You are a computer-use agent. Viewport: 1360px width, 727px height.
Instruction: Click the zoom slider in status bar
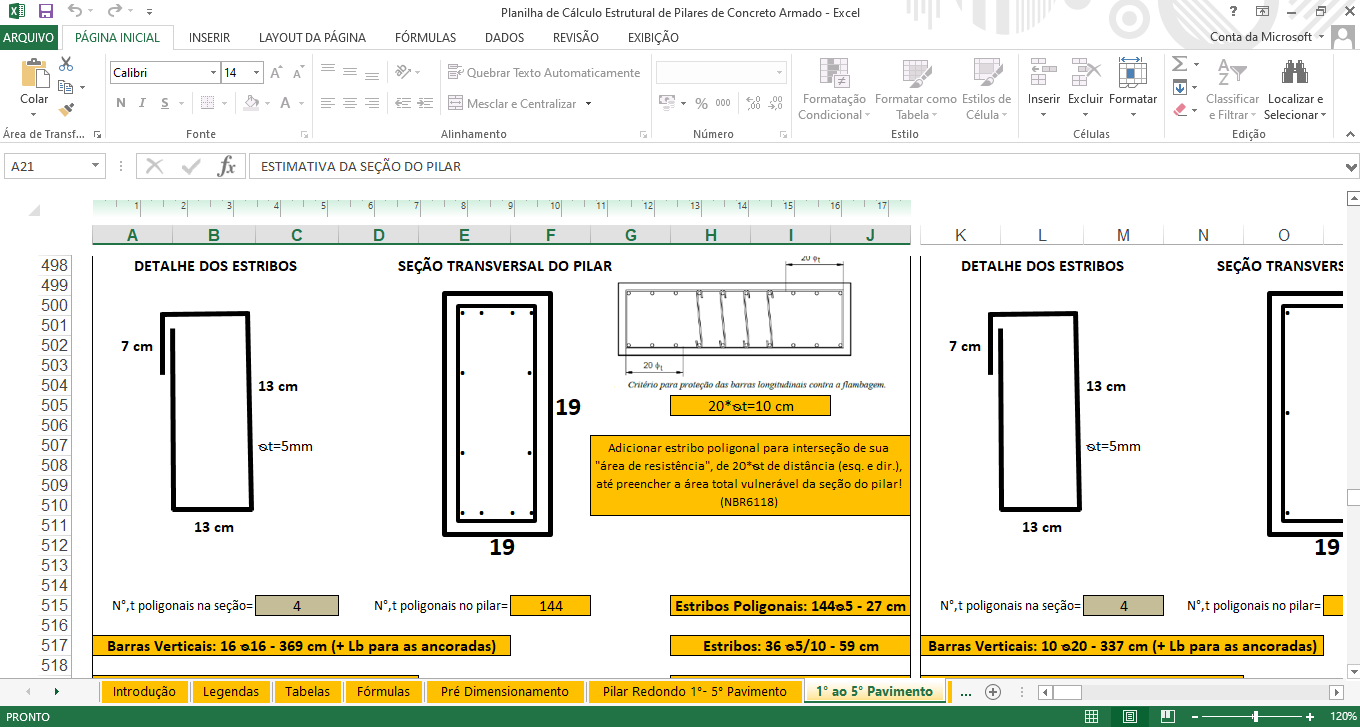tap(1256, 716)
